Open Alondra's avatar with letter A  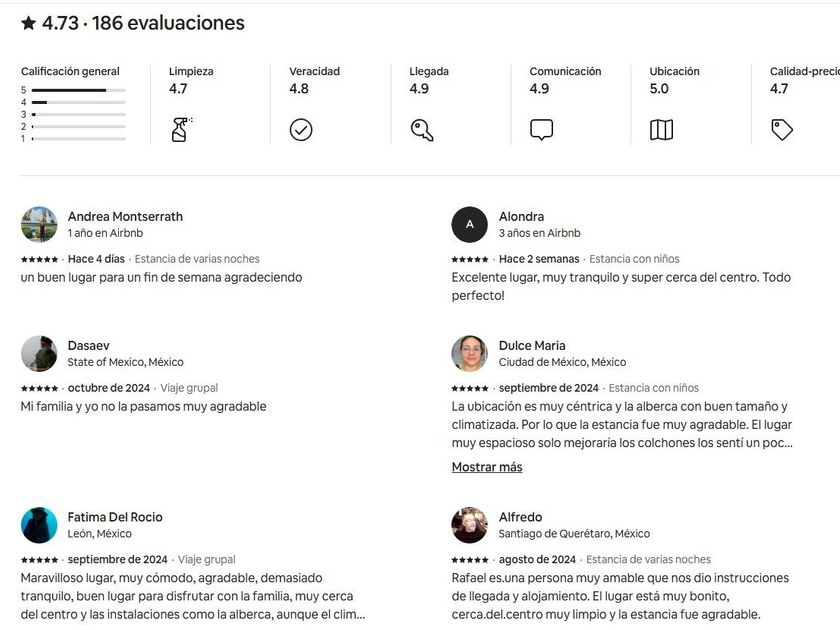(x=470, y=224)
